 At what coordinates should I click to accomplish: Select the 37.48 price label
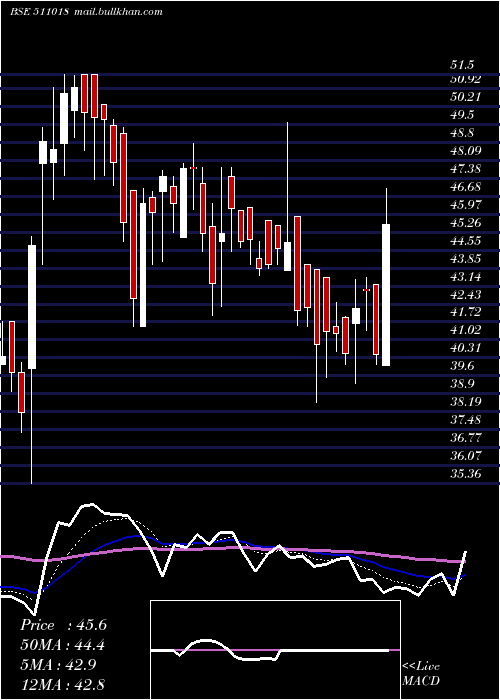coord(466,419)
